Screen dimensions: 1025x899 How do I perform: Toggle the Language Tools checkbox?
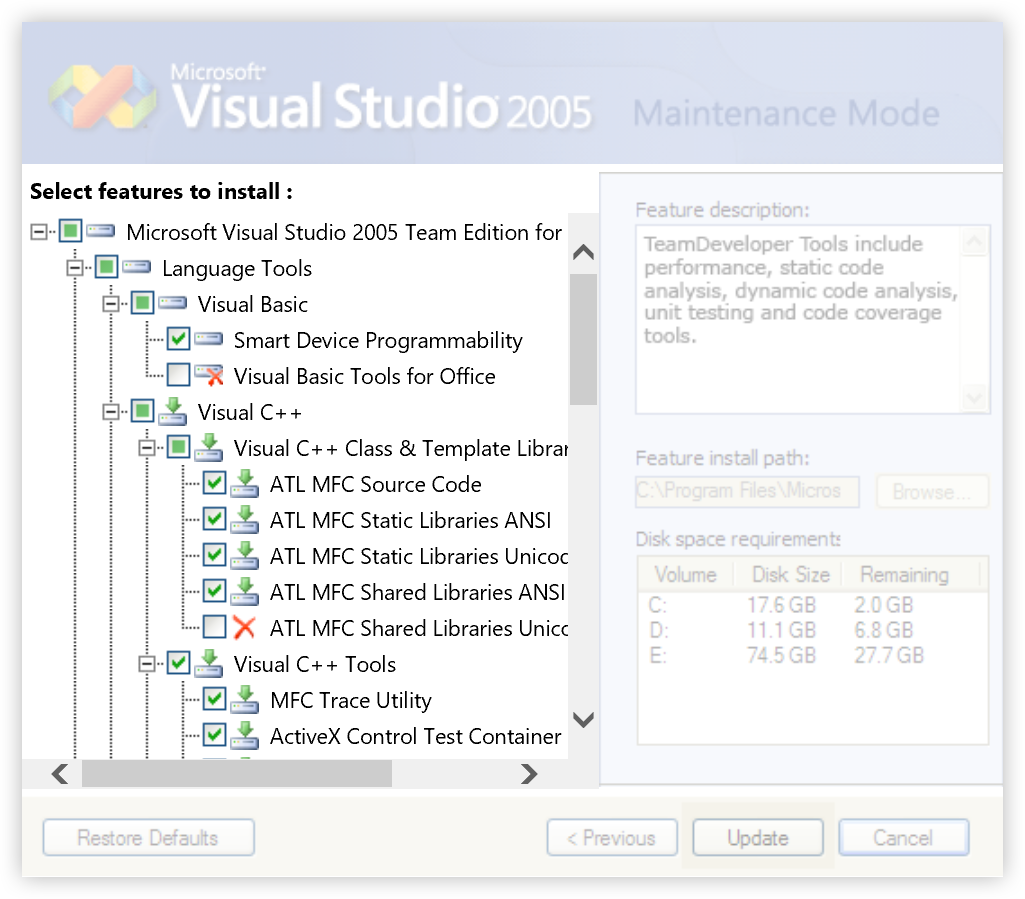point(107,267)
